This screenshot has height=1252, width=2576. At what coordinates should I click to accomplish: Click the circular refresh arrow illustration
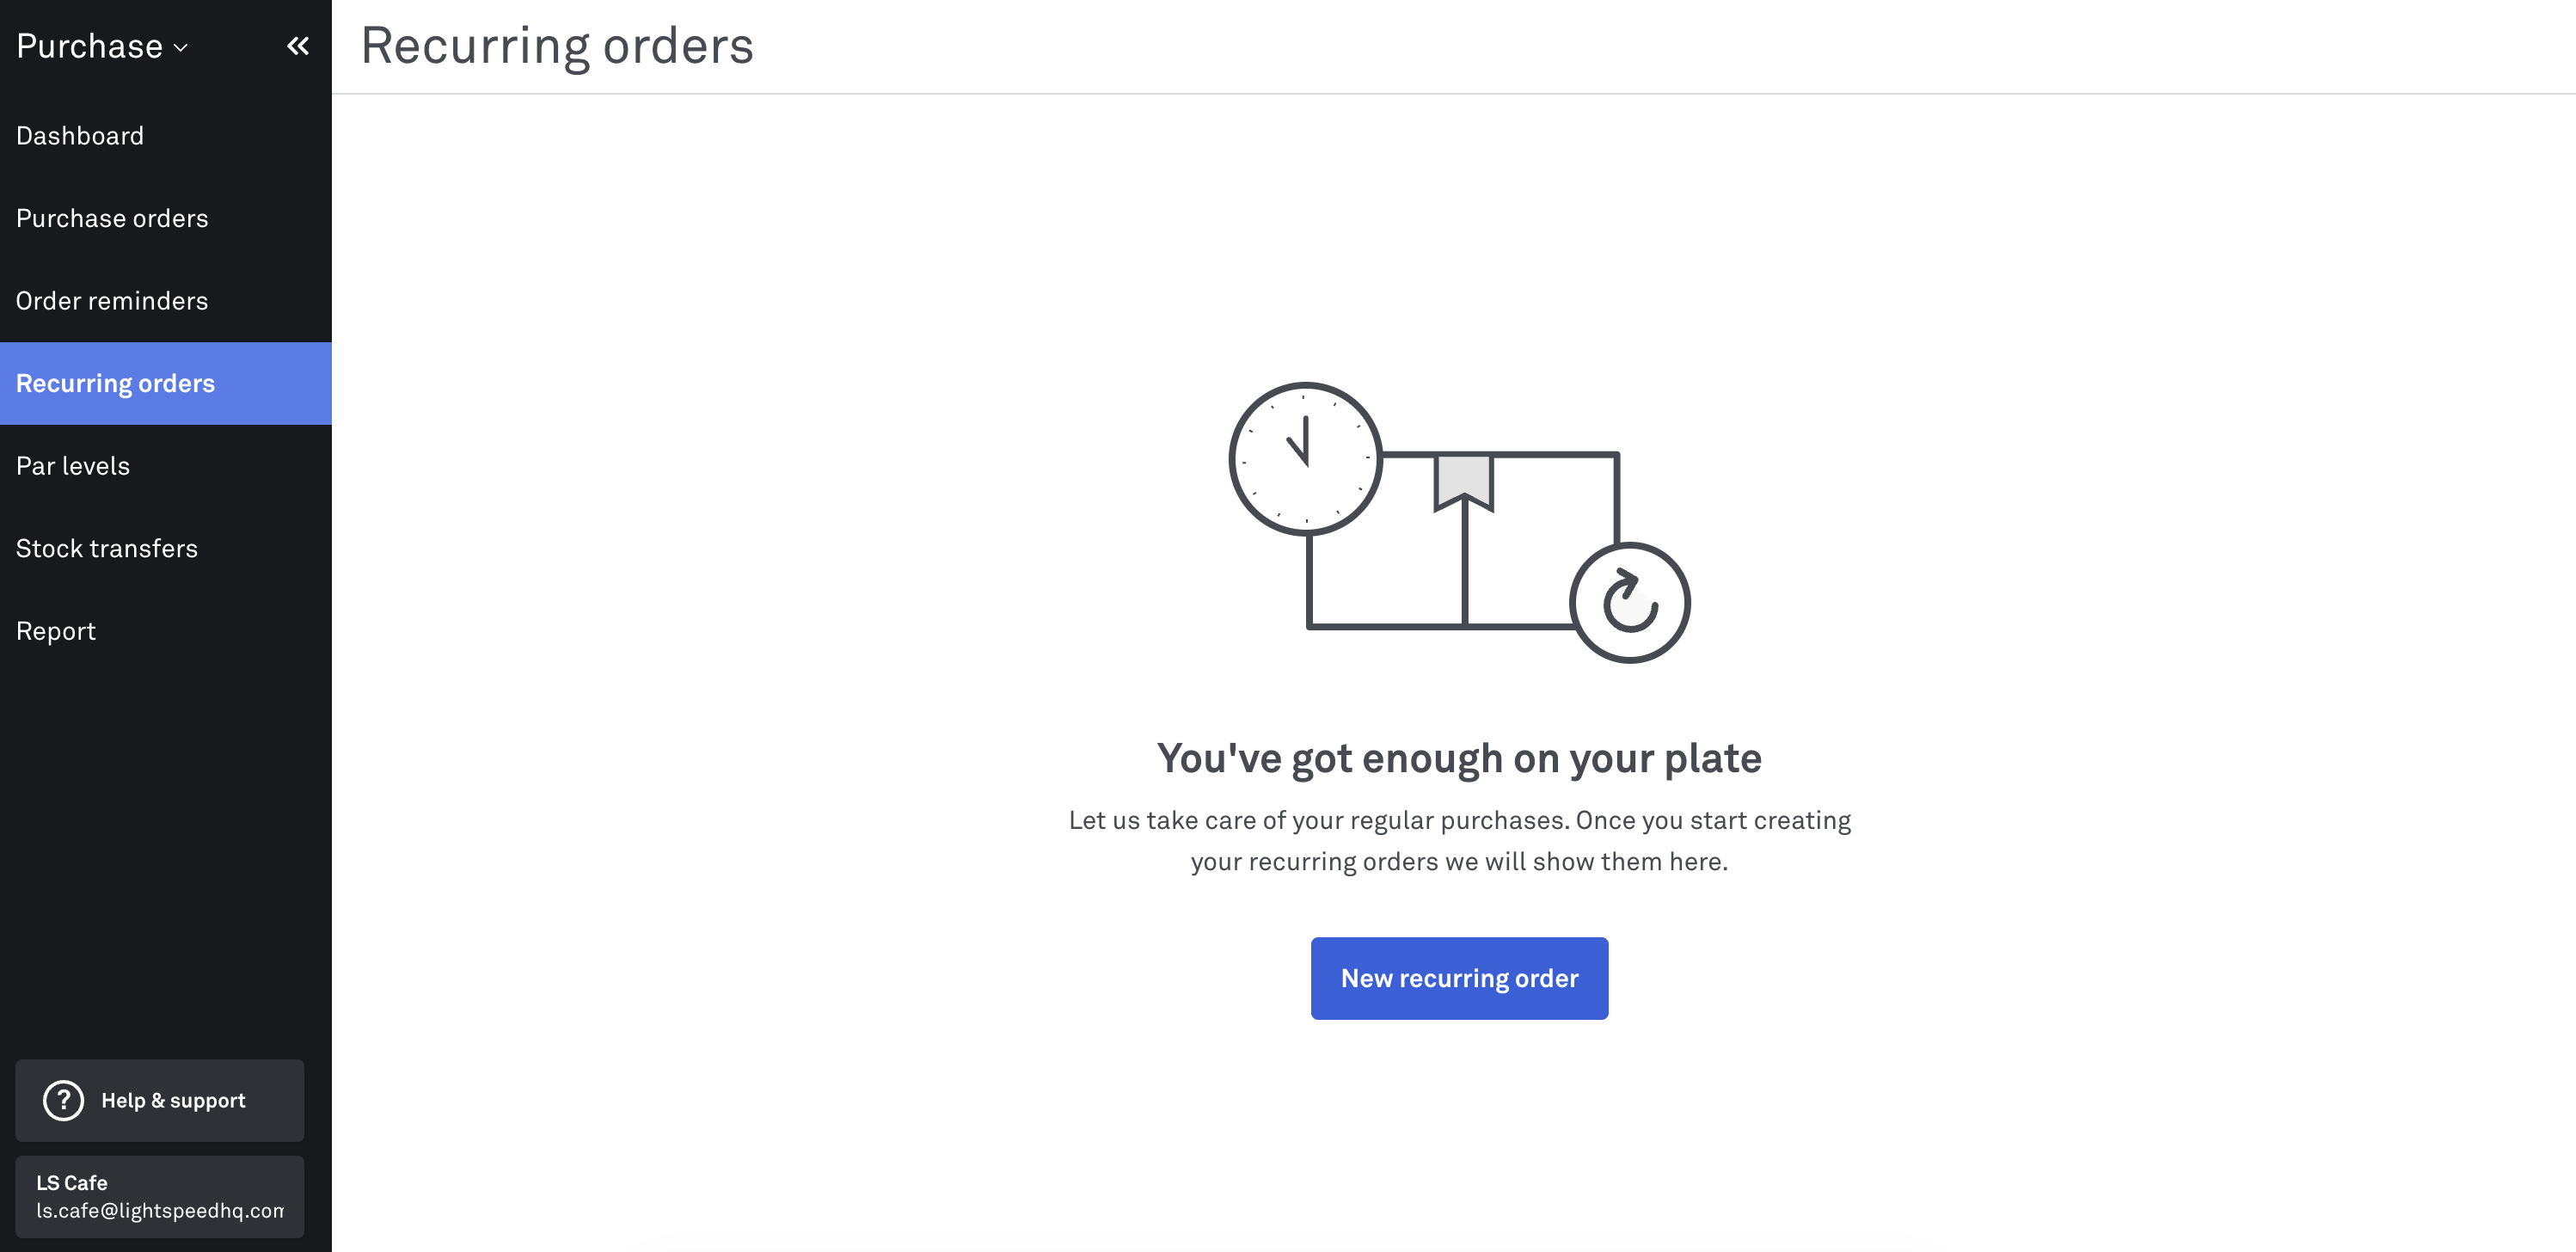1629,603
